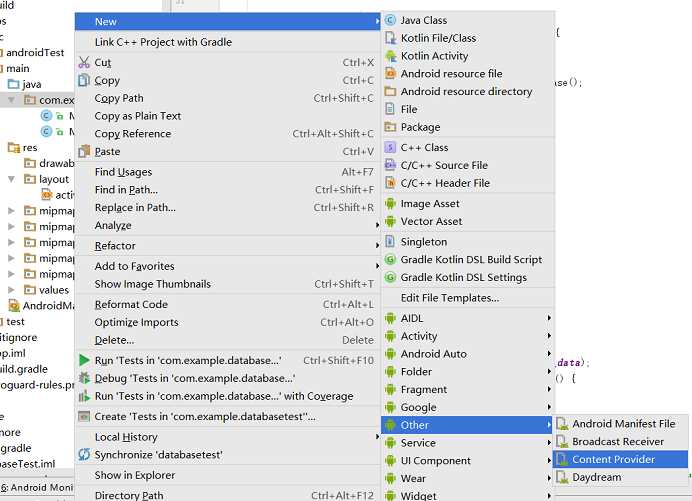Expand the Activity submenu arrow
The image size is (692, 501).
click(549, 336)
